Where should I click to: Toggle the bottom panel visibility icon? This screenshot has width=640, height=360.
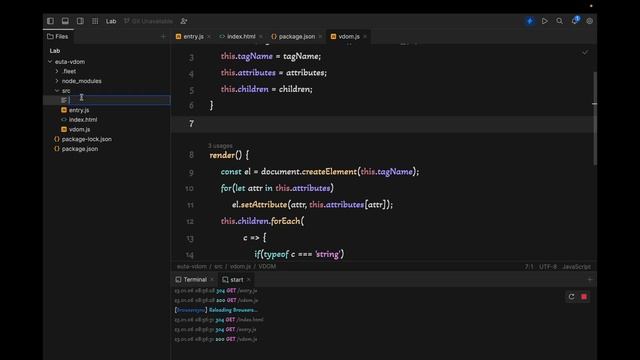point(65,21)
